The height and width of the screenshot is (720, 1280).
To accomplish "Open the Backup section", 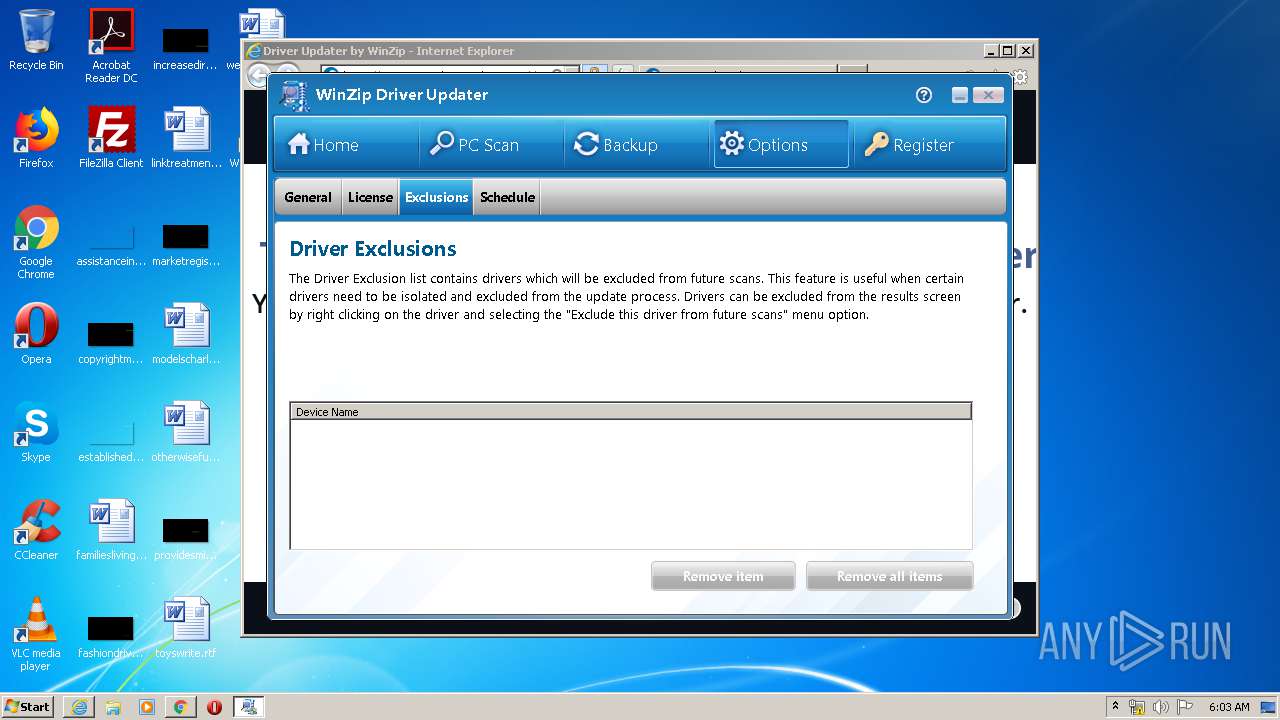I will tap(638, 145).
